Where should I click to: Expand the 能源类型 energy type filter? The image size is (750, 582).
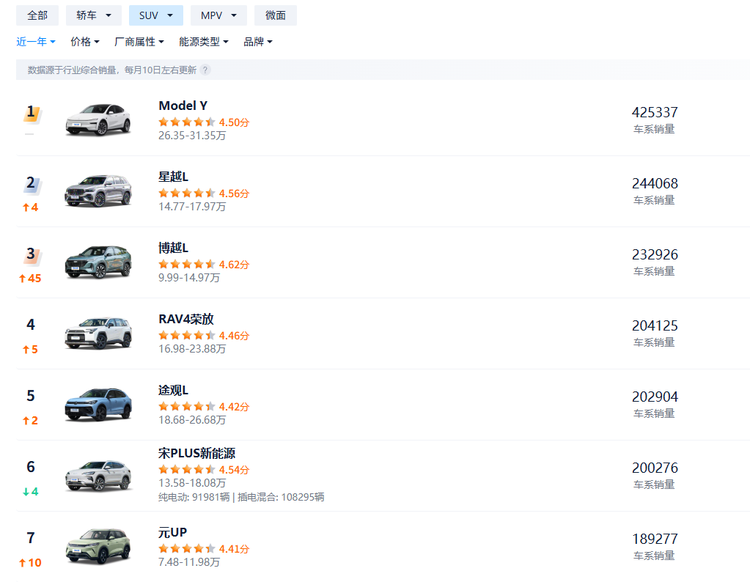click(203, 42)
